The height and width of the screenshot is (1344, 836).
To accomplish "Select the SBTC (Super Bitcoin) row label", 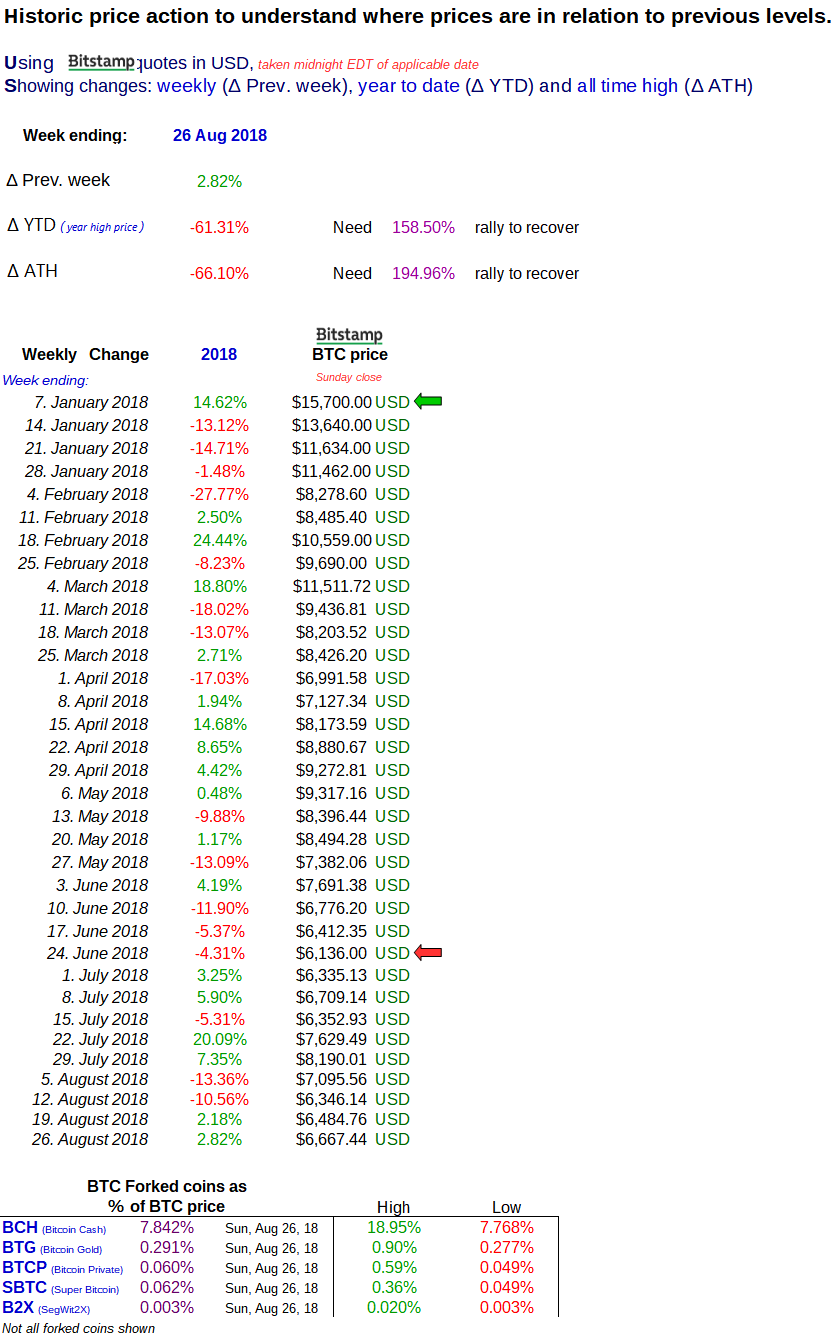I will coord(61,1287).
